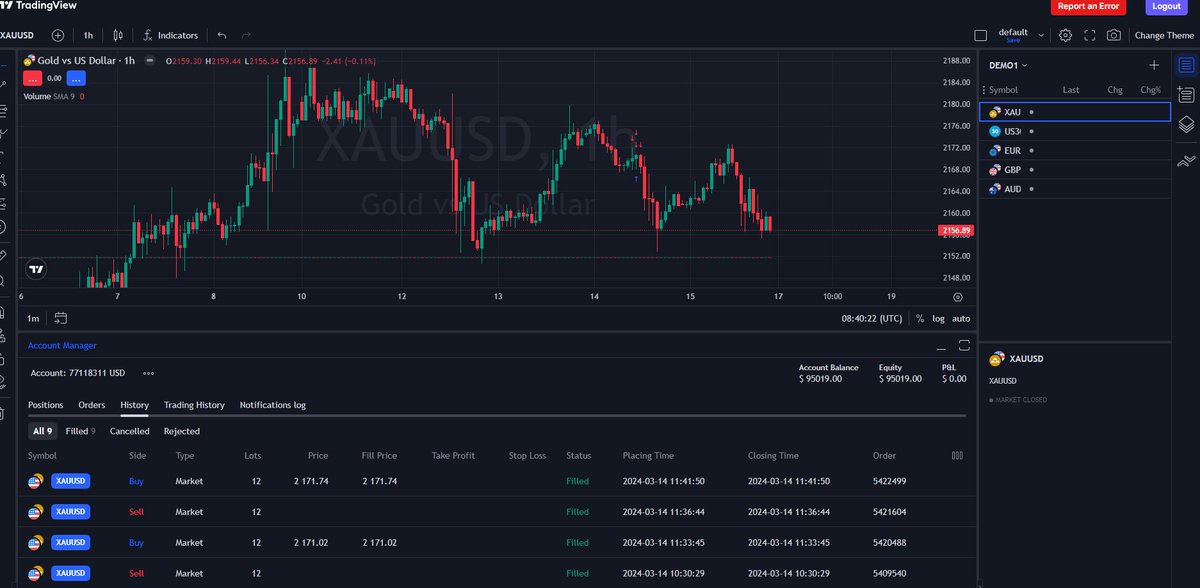
Task: Add a symbol to the DEMO1 watchlist
Action: (1154, 65)
